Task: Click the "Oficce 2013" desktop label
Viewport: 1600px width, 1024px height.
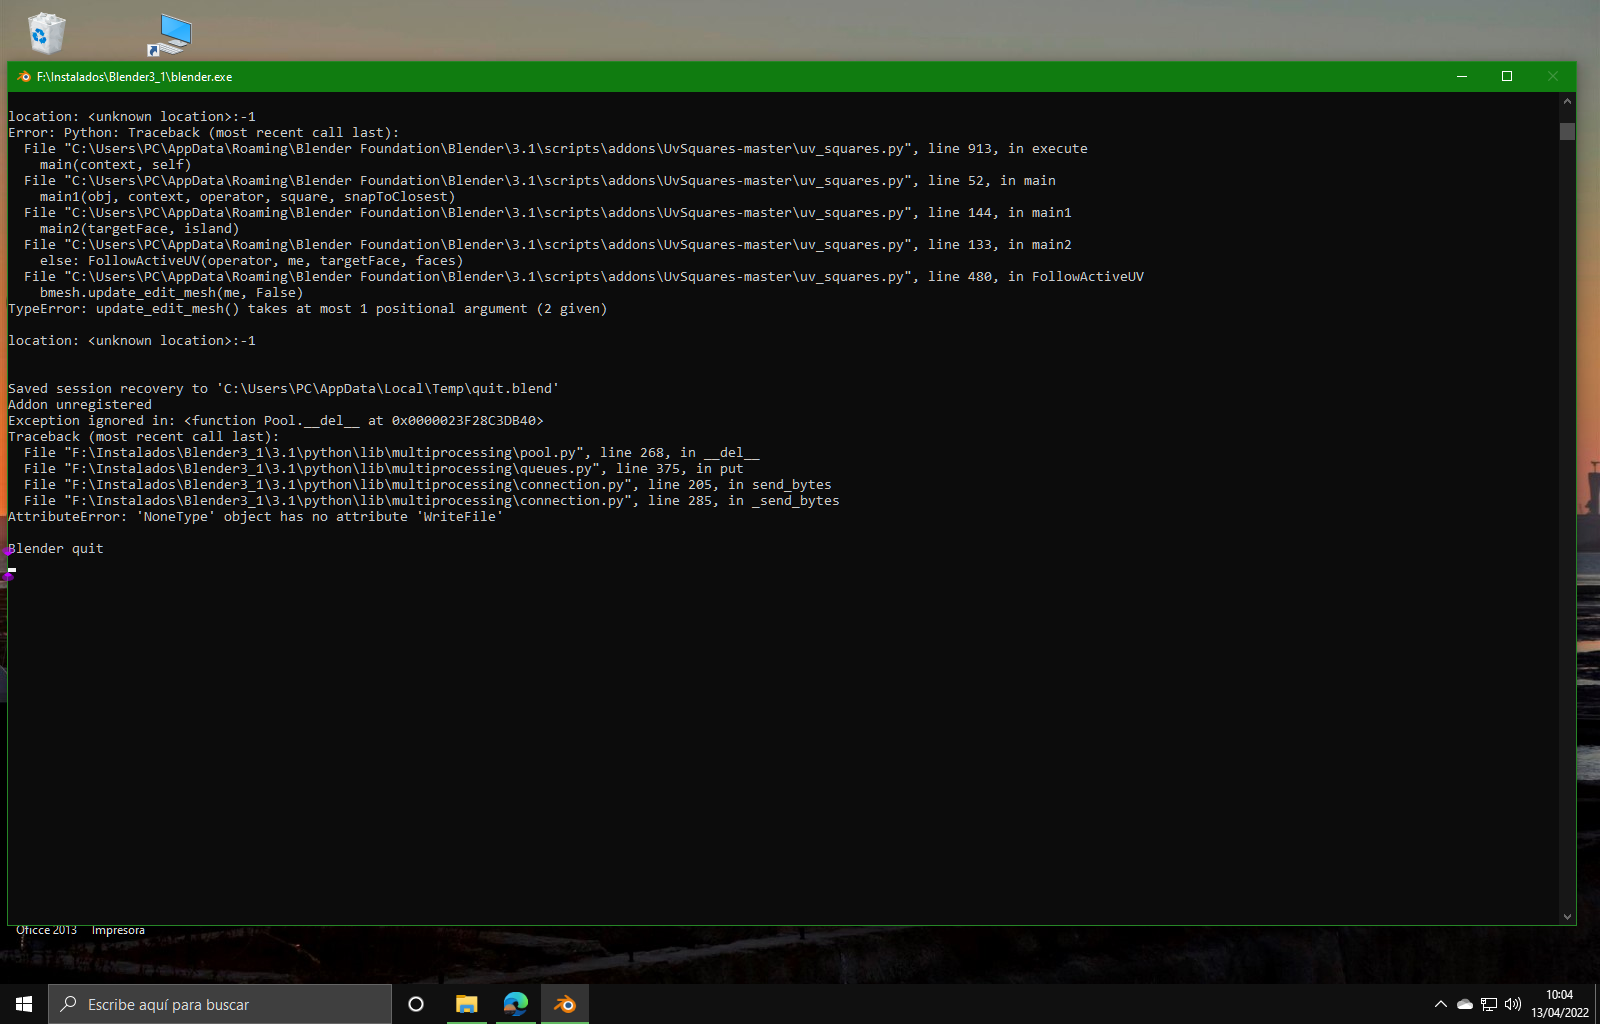Action: (46, 931)
